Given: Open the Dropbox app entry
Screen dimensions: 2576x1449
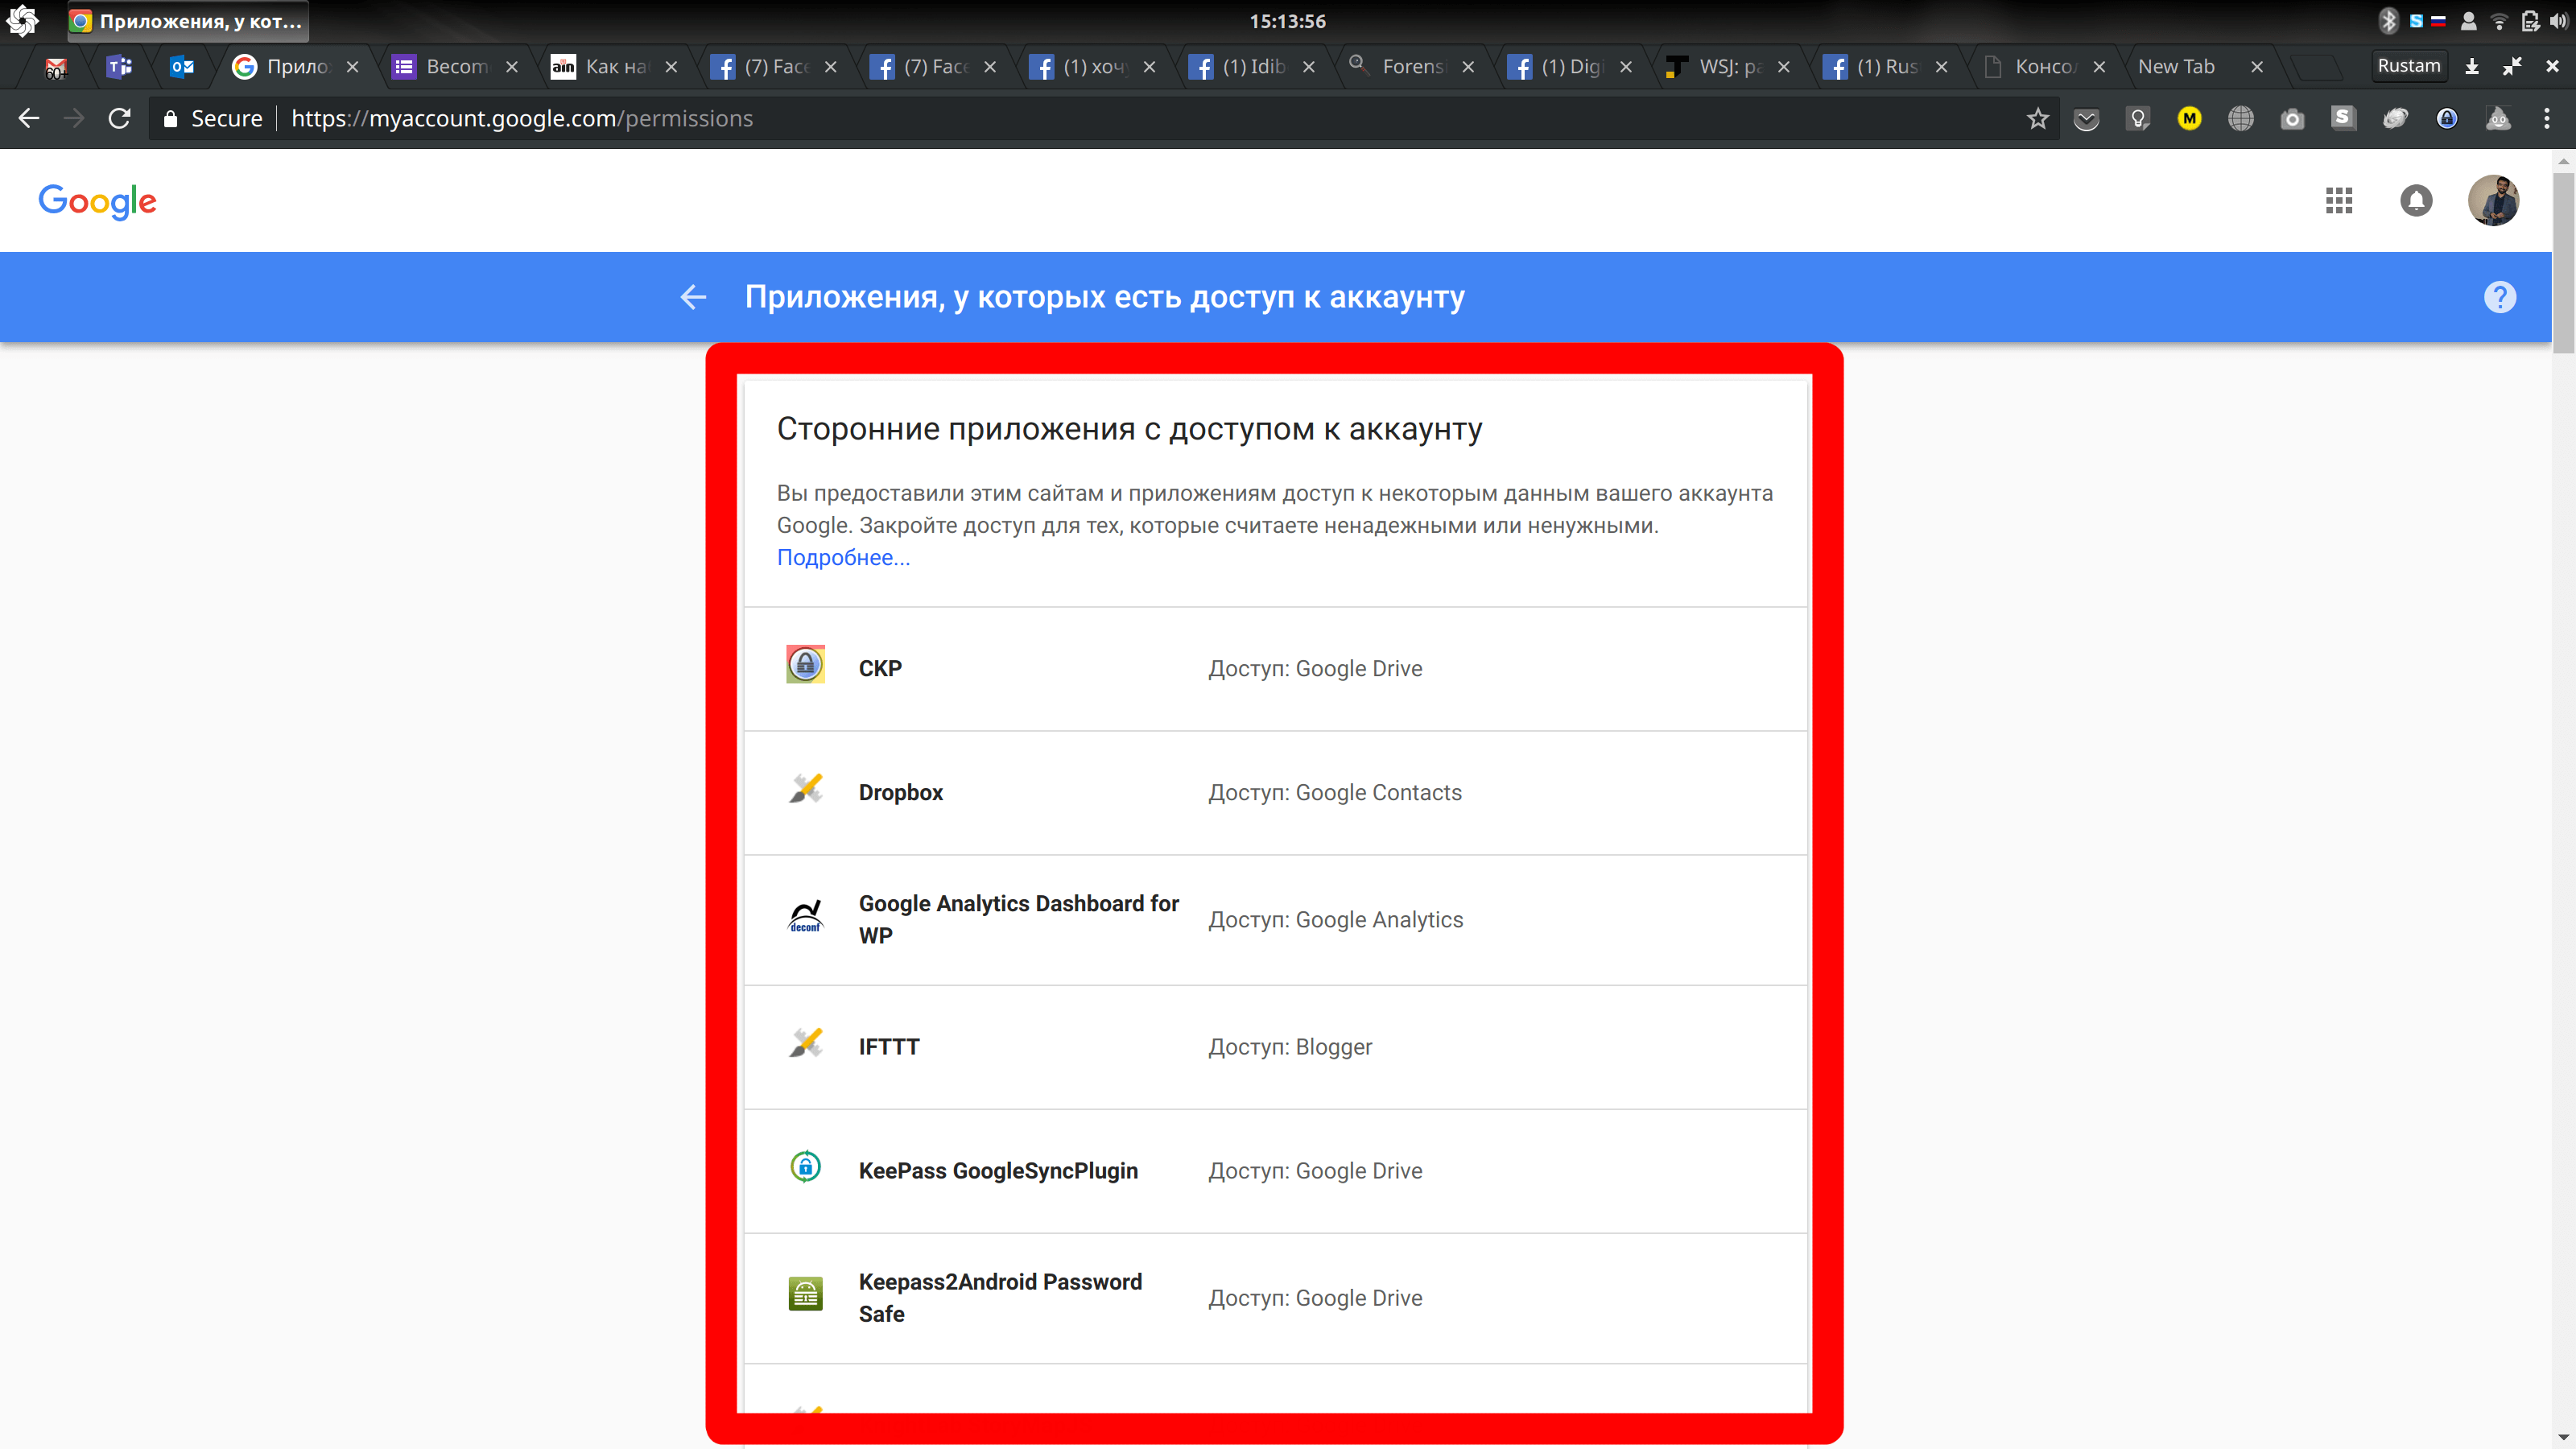Looking at the screenshot, I should (x=1275, y=792).
